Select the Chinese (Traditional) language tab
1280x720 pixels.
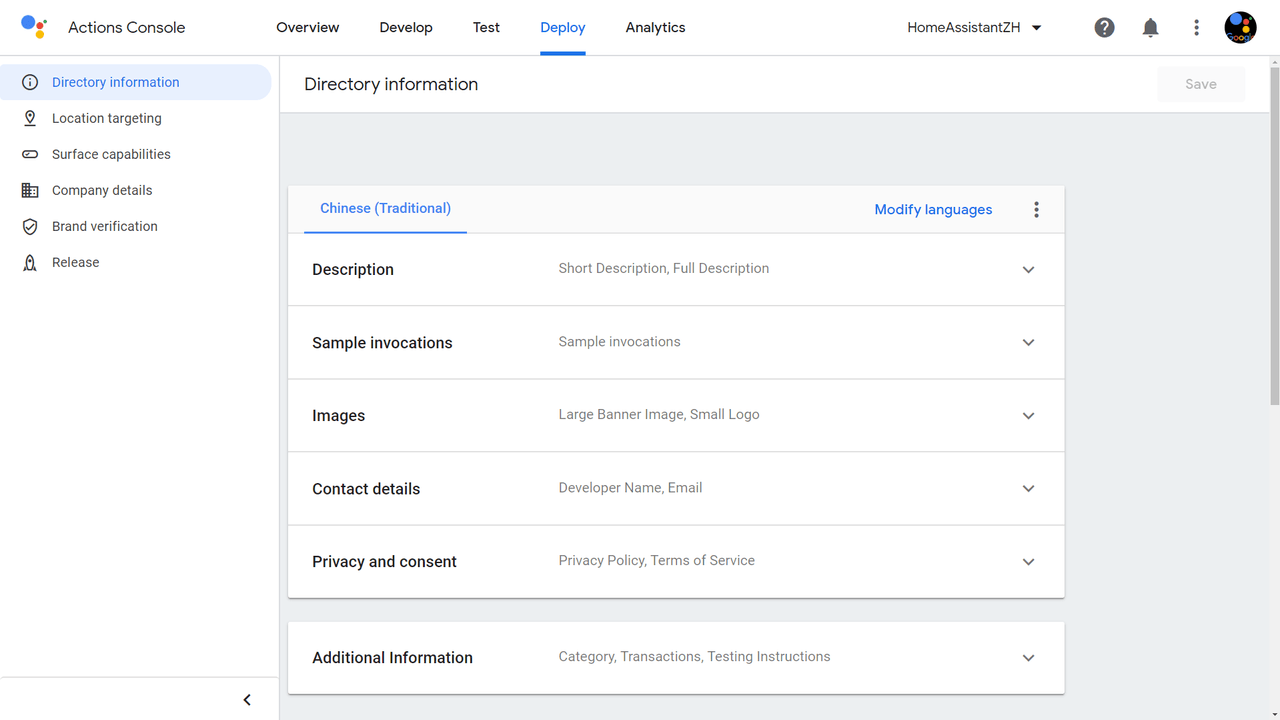(x=385, y=209)
